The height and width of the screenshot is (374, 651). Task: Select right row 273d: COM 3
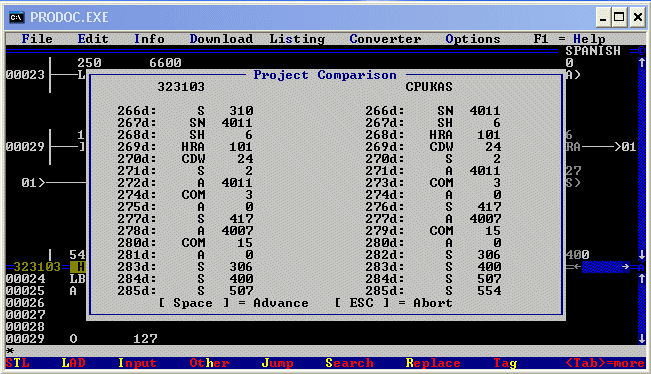click(x=433, y=183)
